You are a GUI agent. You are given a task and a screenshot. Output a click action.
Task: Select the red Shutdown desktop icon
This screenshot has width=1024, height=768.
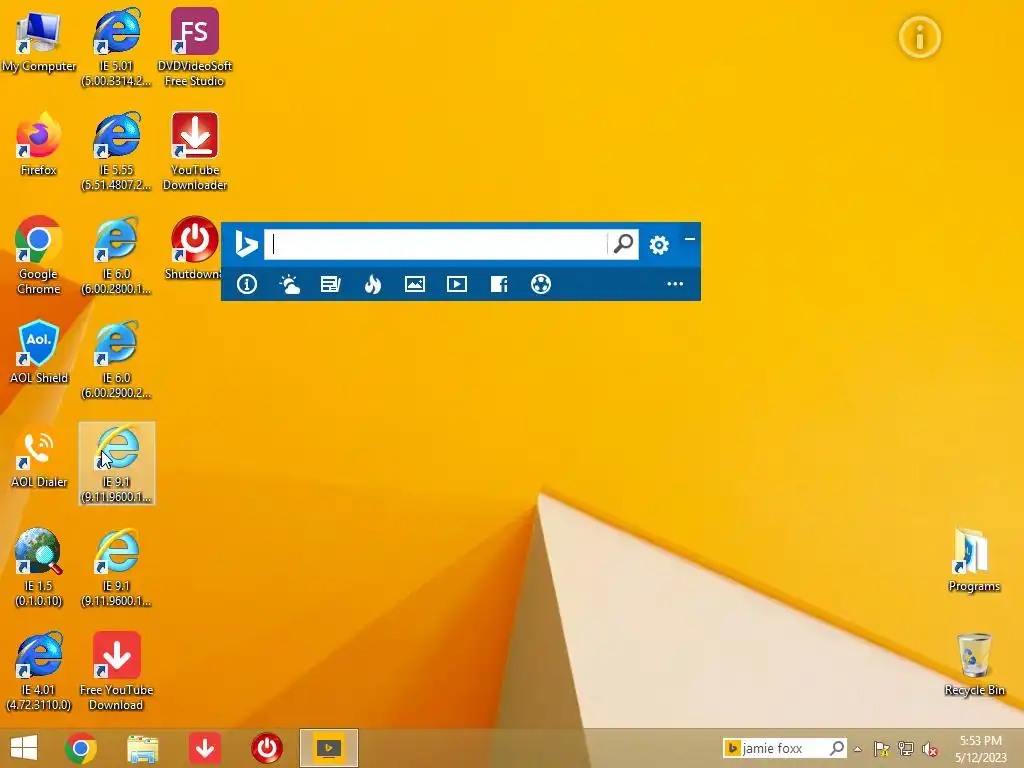[x=193, y=248]
